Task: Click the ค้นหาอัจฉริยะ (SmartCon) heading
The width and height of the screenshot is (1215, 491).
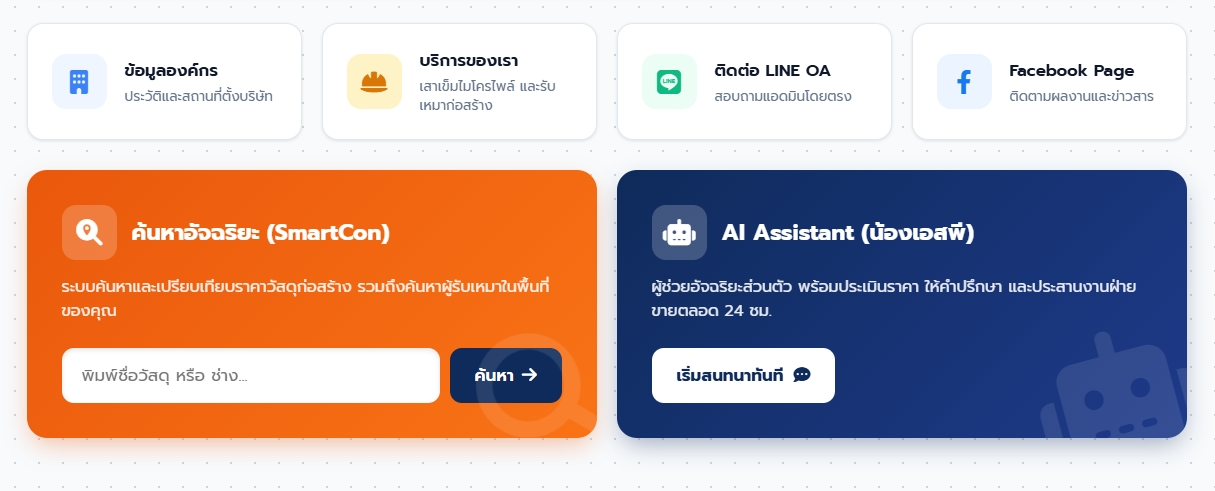Action: [x=261, y=233]
